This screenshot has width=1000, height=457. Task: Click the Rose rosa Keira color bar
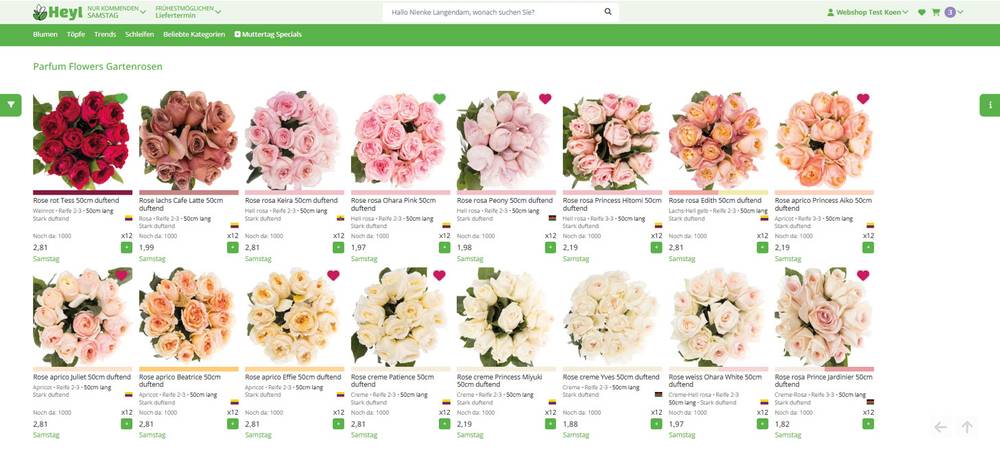(x=292, y=192)
